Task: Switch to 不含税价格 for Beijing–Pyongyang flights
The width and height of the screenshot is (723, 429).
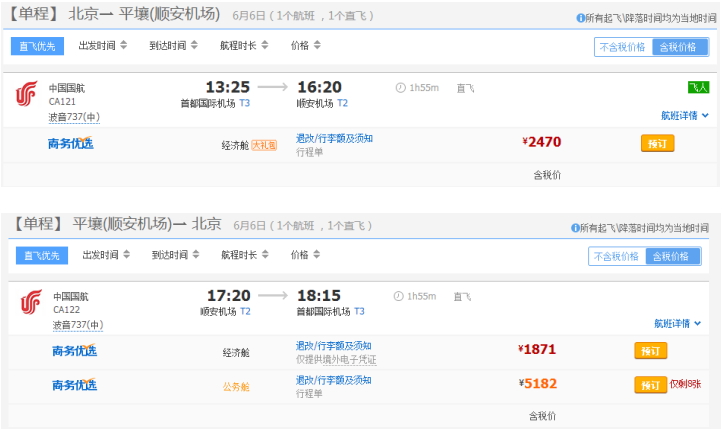Action: coord(623,47)
